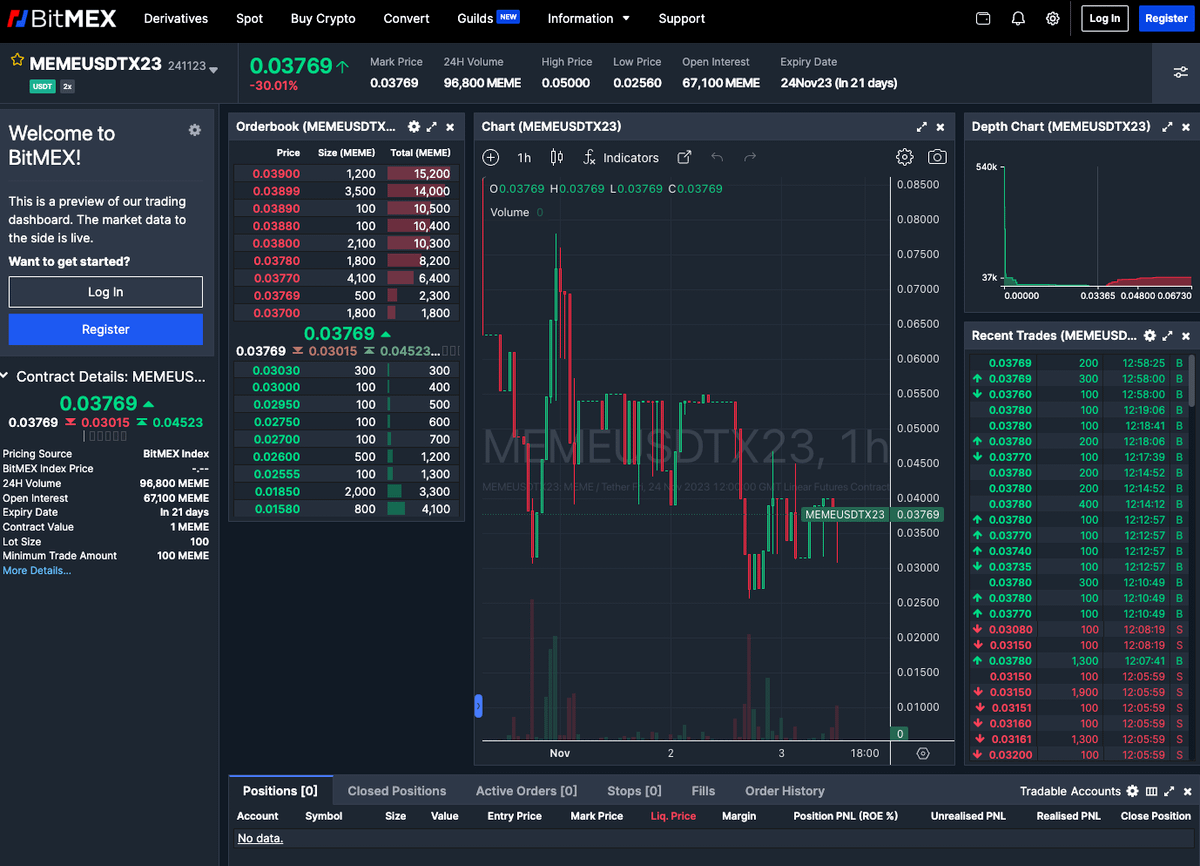Open the chart time axis settings gear
Image resolution: width=1200 pixels, height=866 pixels.
pos(923,753)
